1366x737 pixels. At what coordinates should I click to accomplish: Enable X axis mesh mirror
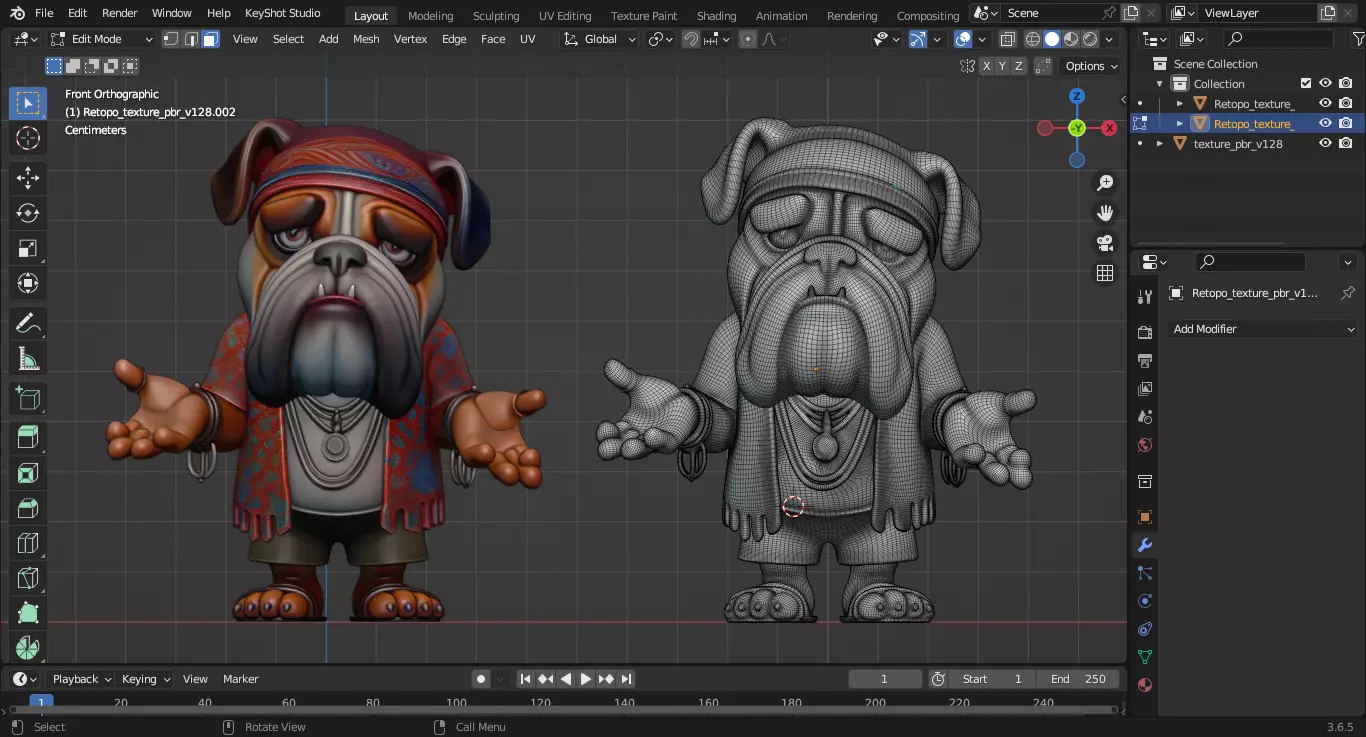[x=987, y=66]
